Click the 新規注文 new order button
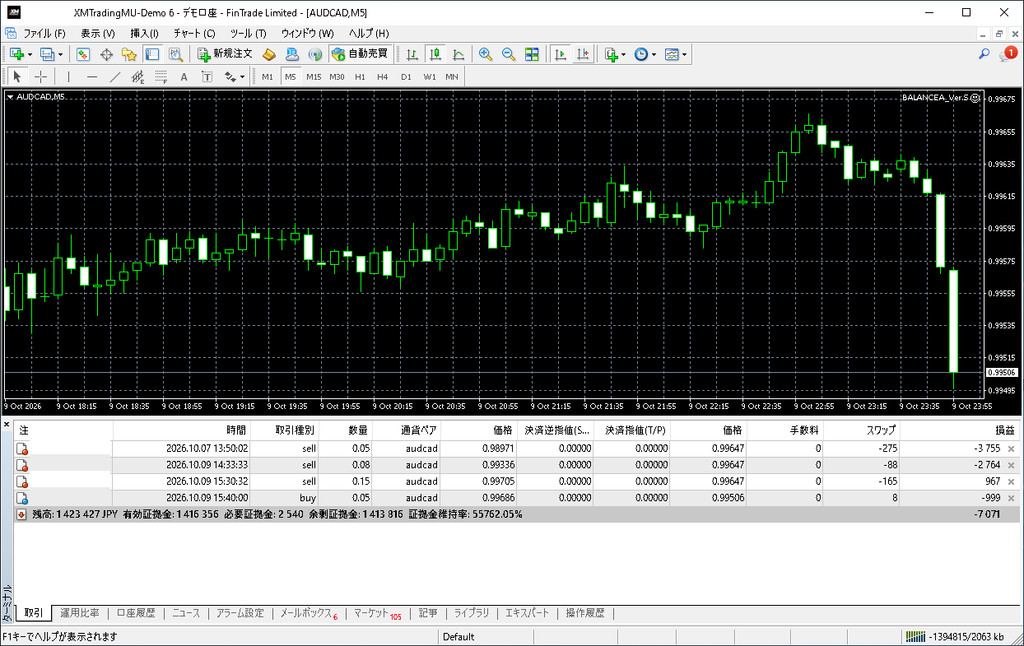Screen dimensions: 1024x646 point(225,54)
